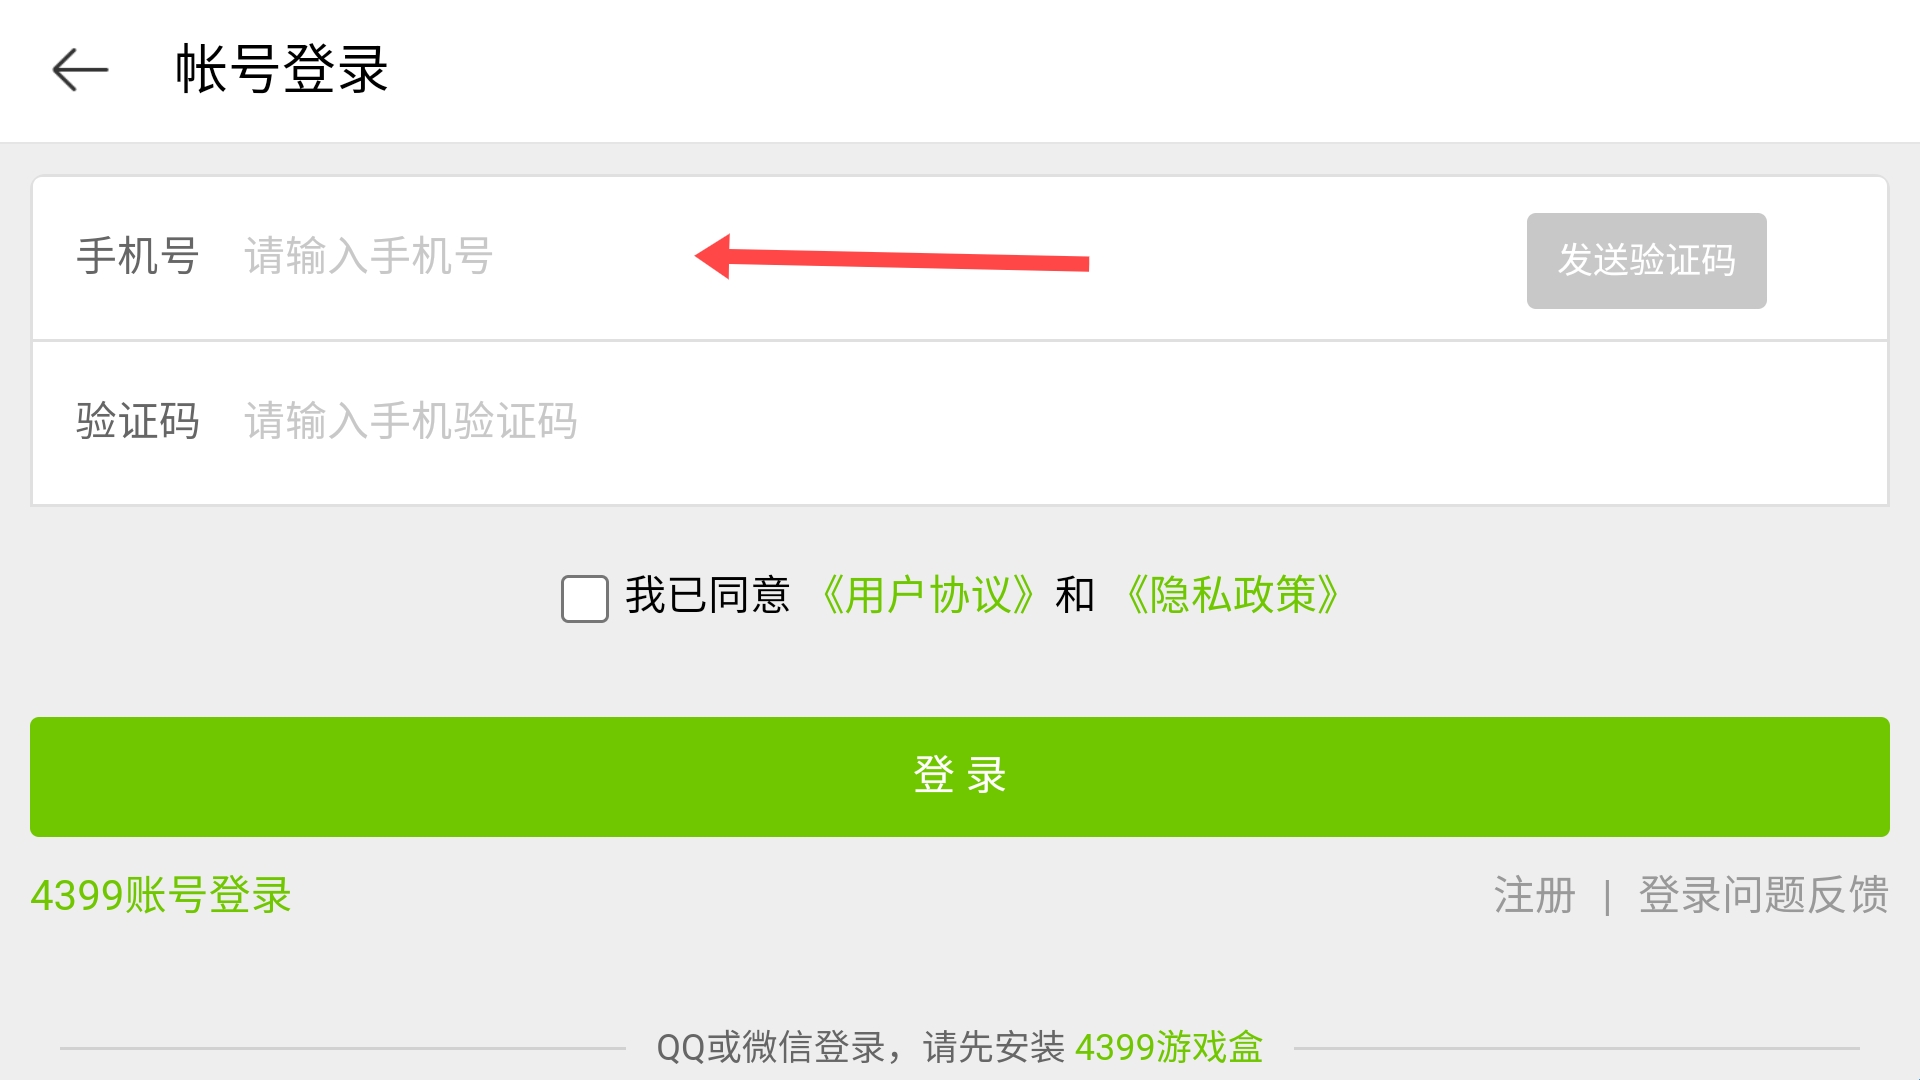The height and width of the screenshot is (1080, 1920).
Task: Switch to 4399账号登录
Action: coord(161,895)
